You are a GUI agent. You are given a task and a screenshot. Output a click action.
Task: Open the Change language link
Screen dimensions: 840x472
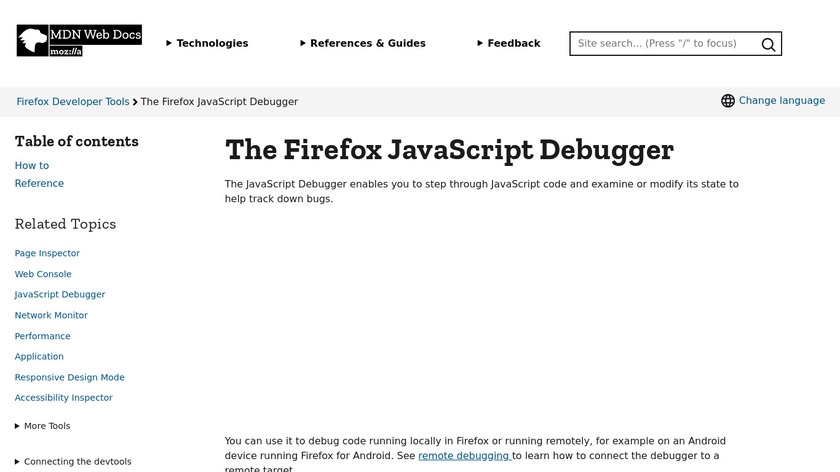[782, 101]
